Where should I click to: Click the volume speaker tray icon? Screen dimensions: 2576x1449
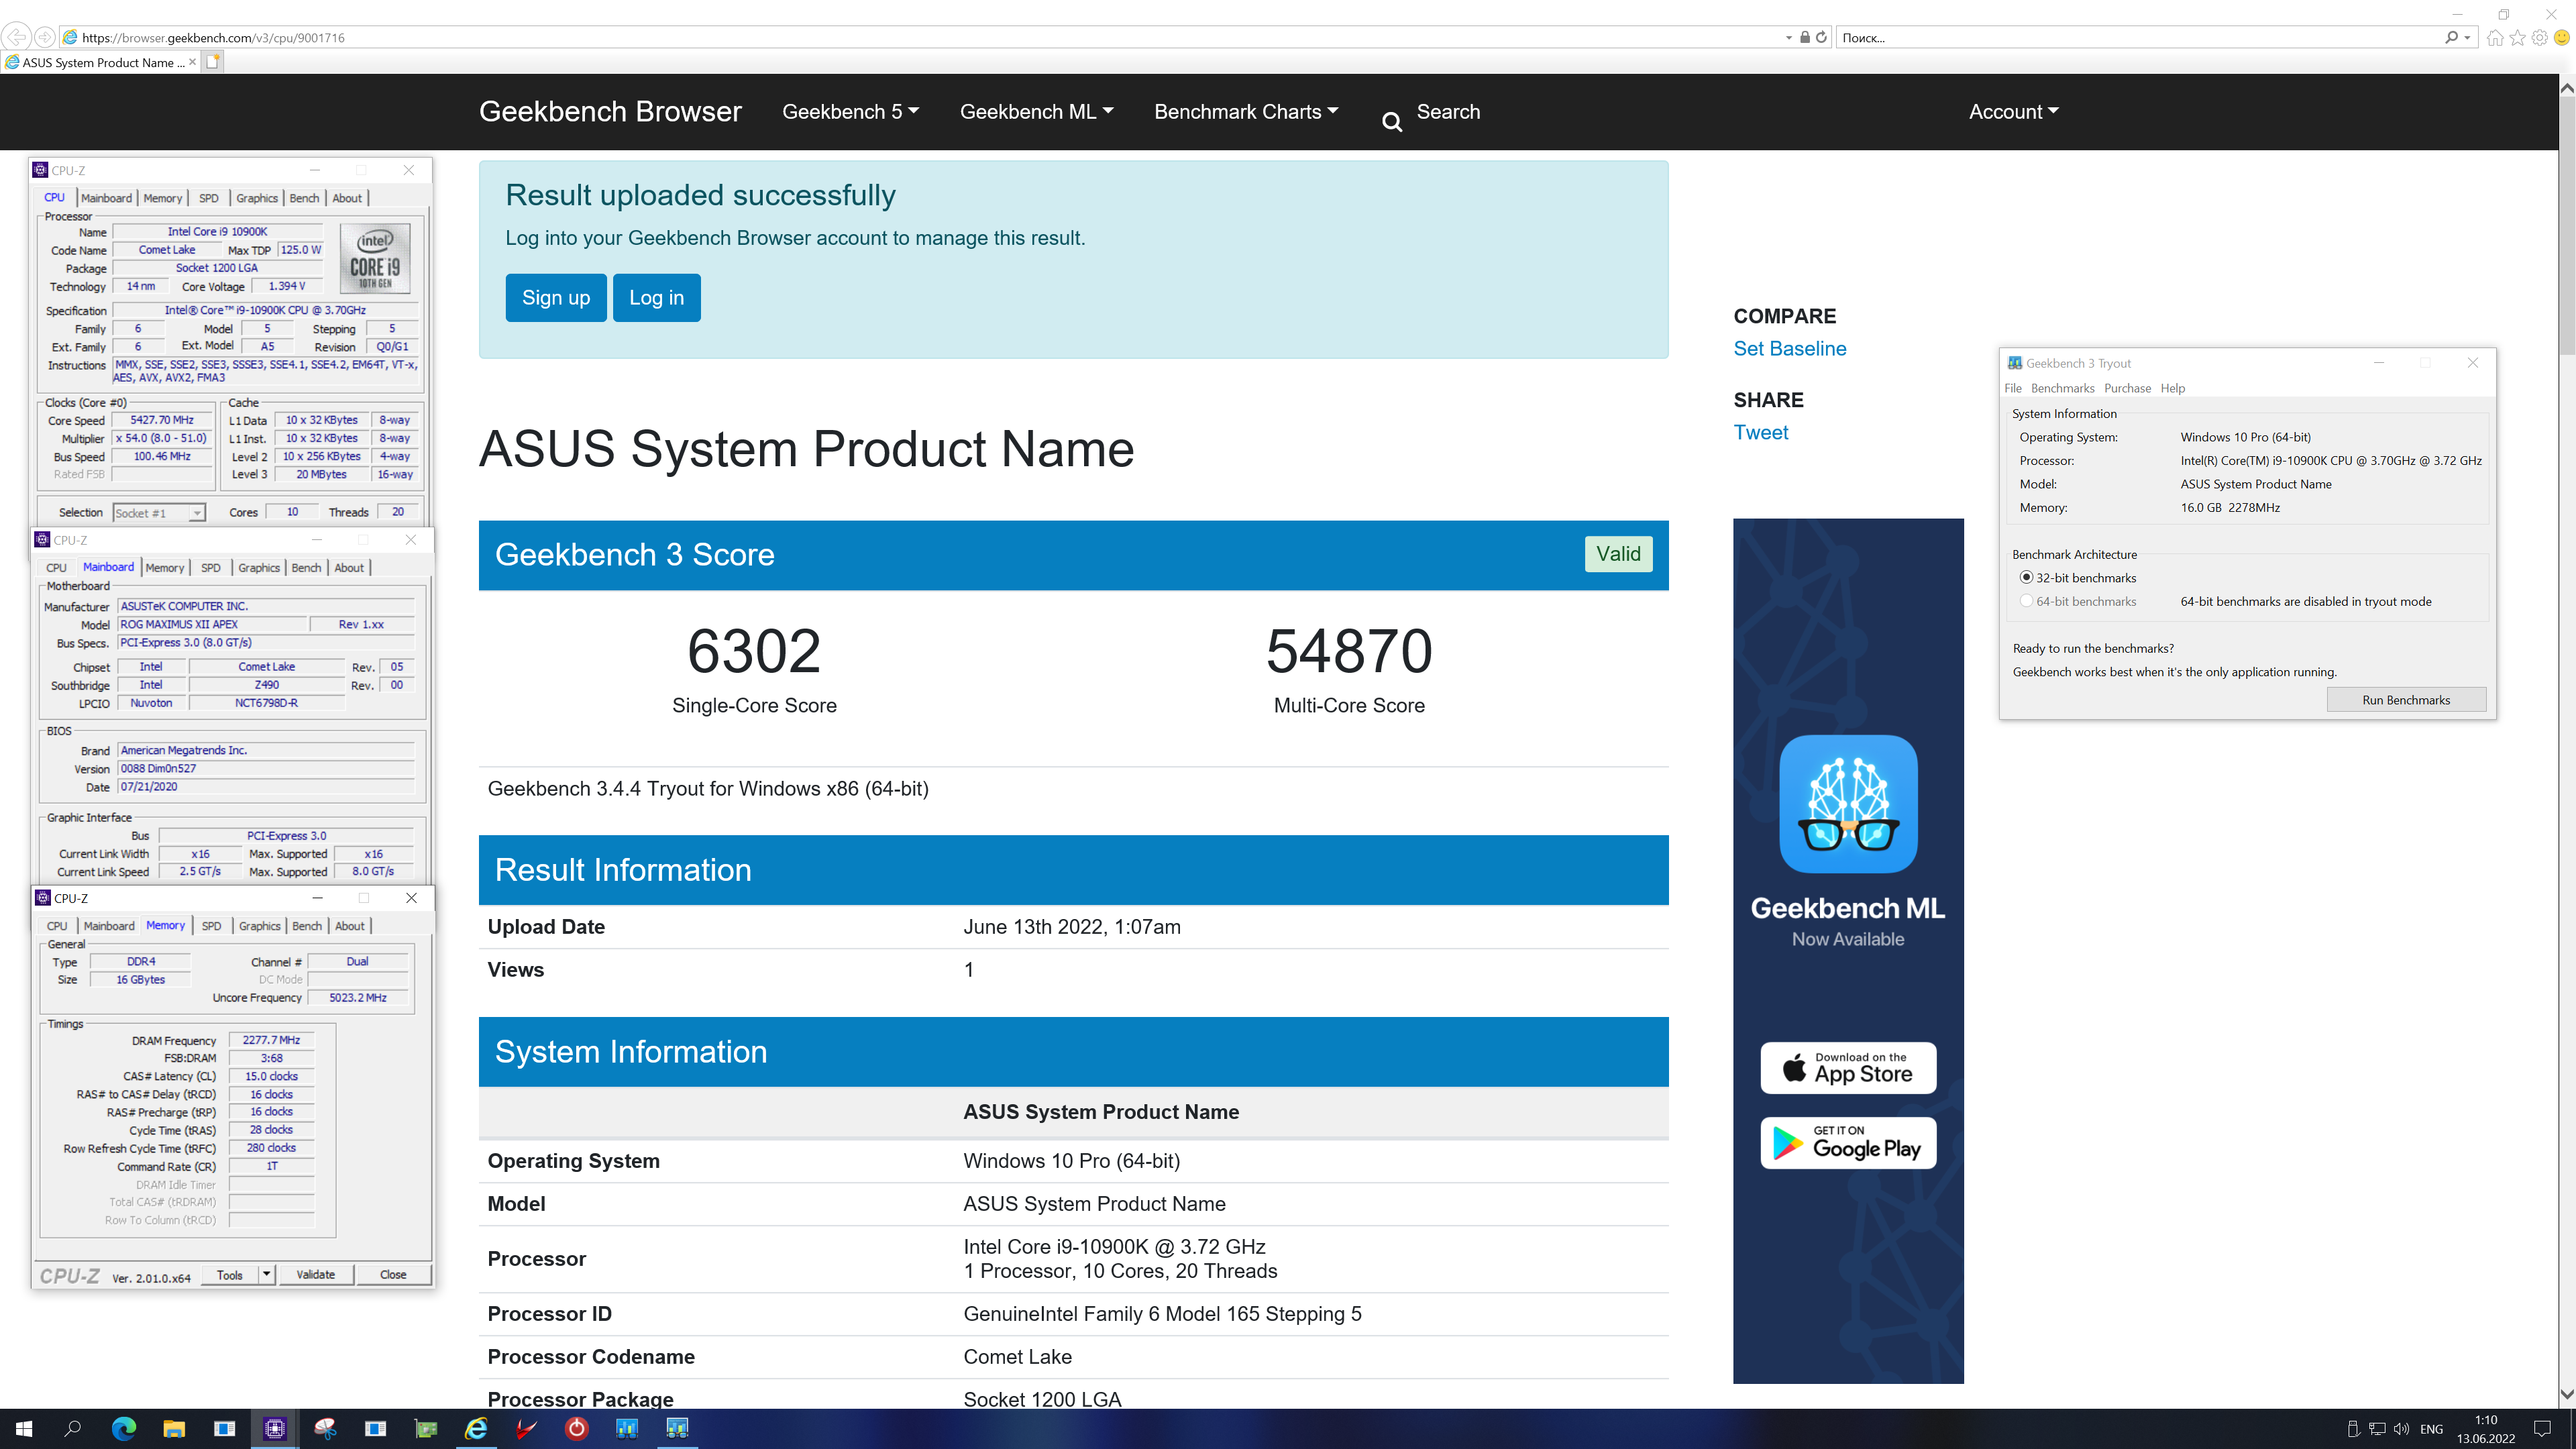2401,1429
